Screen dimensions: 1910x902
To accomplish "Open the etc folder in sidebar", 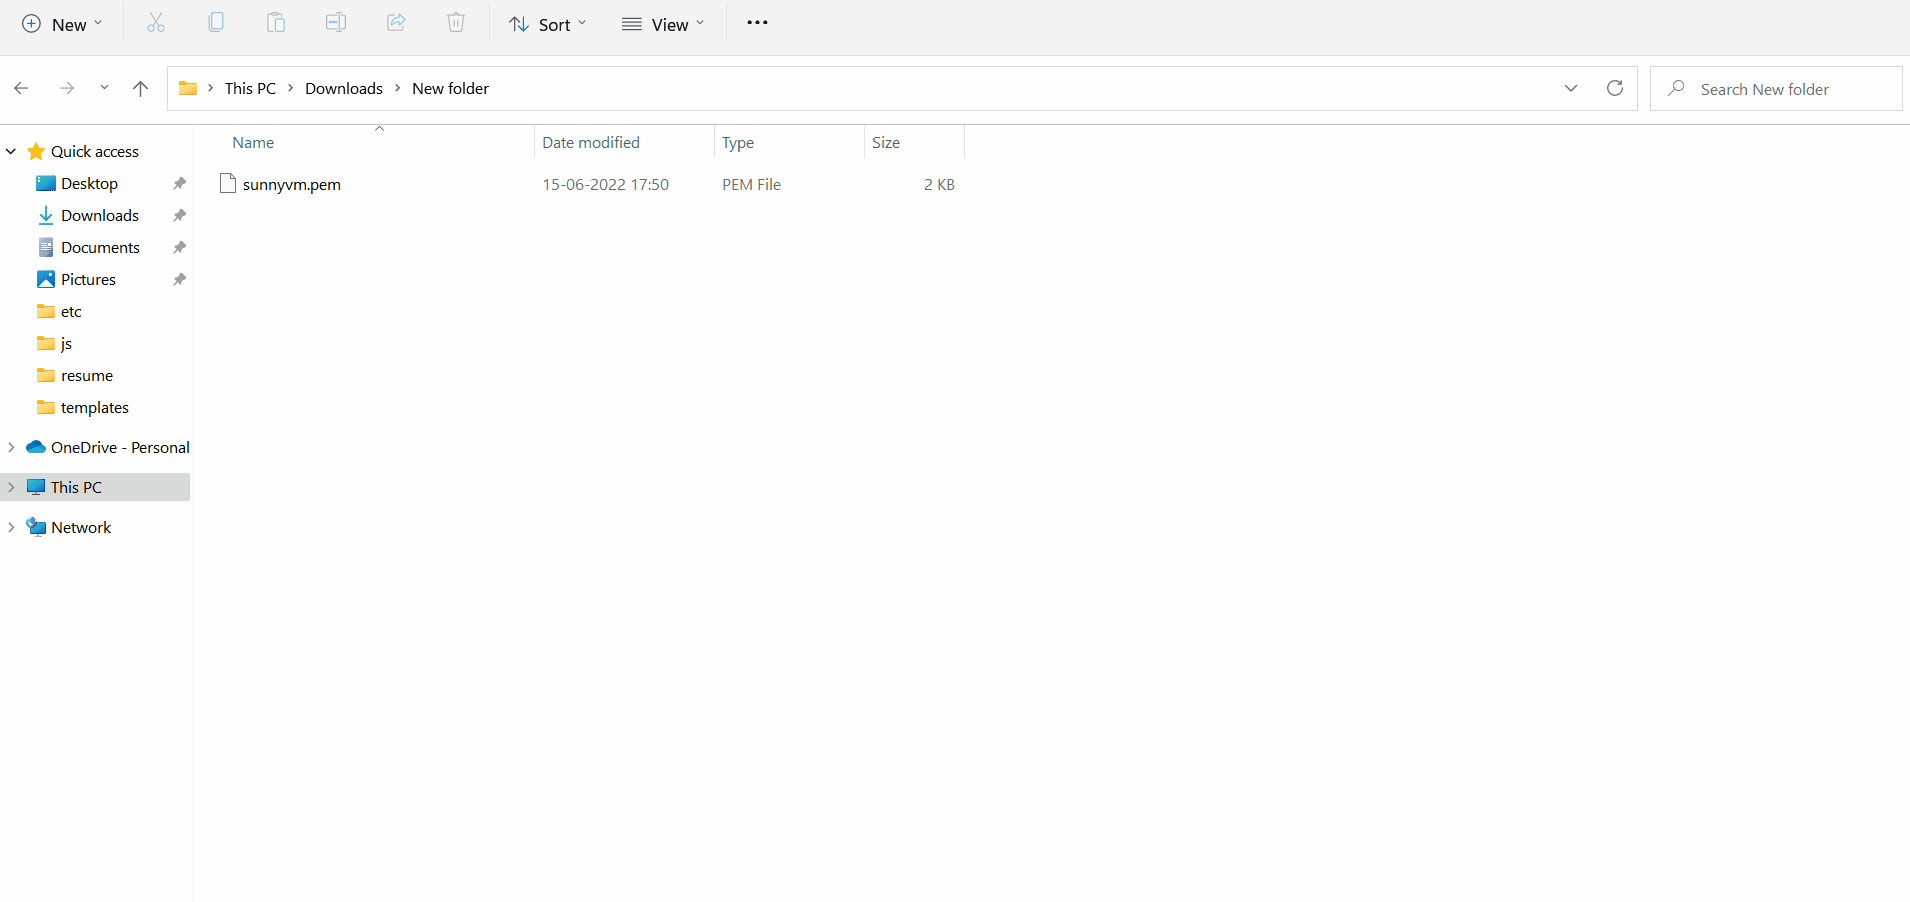I will point(70,311).
